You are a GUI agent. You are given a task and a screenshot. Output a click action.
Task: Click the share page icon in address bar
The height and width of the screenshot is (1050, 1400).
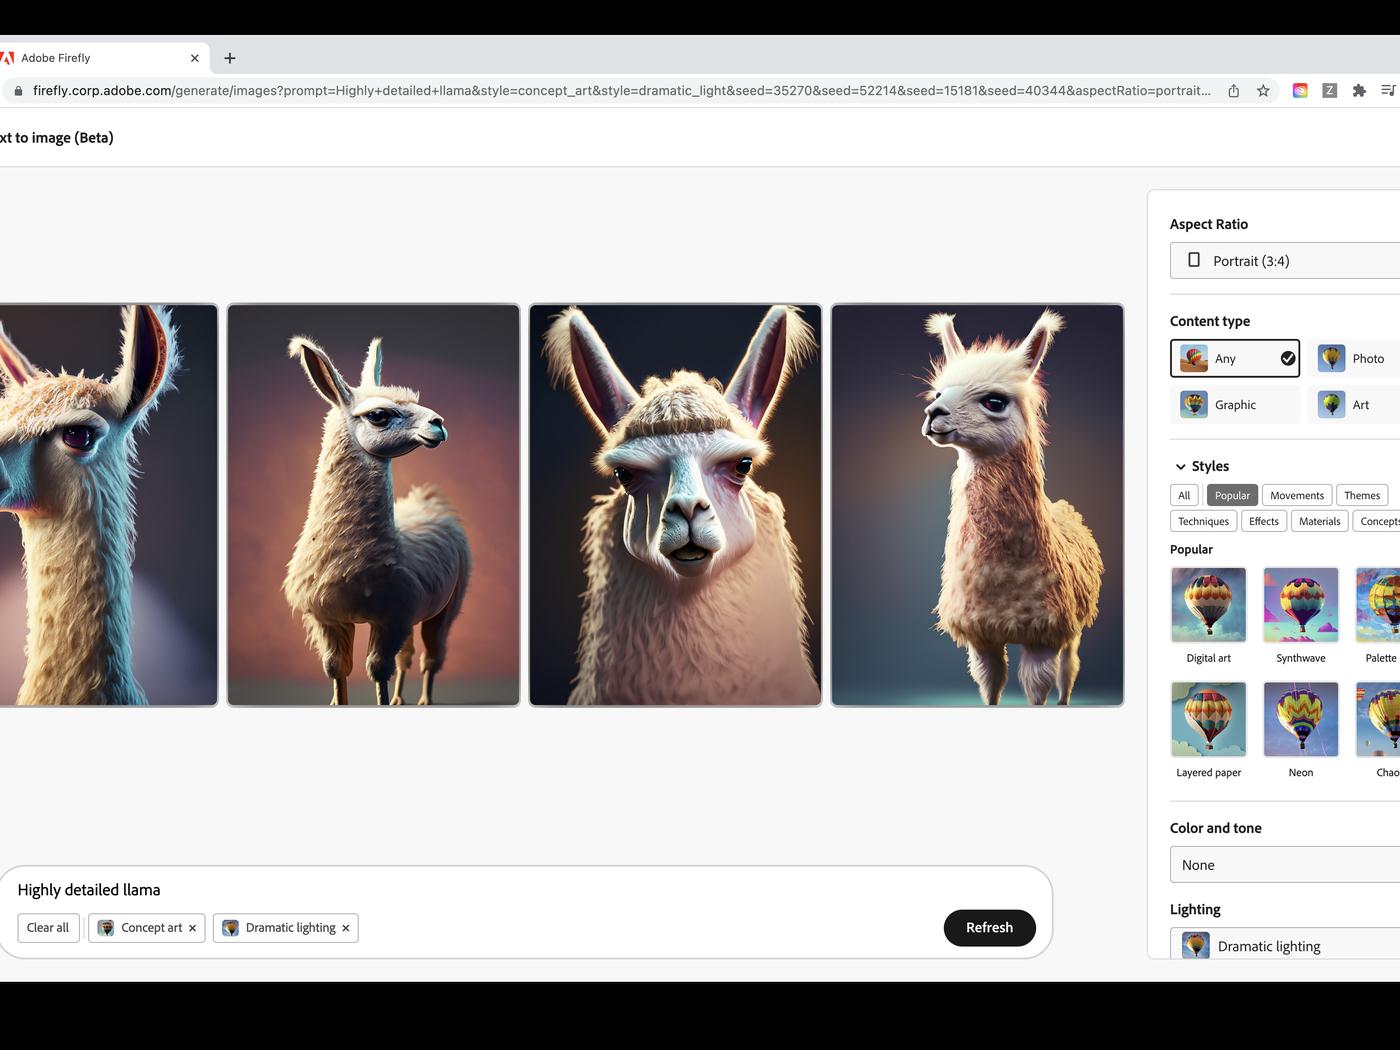click(1234, 91)
